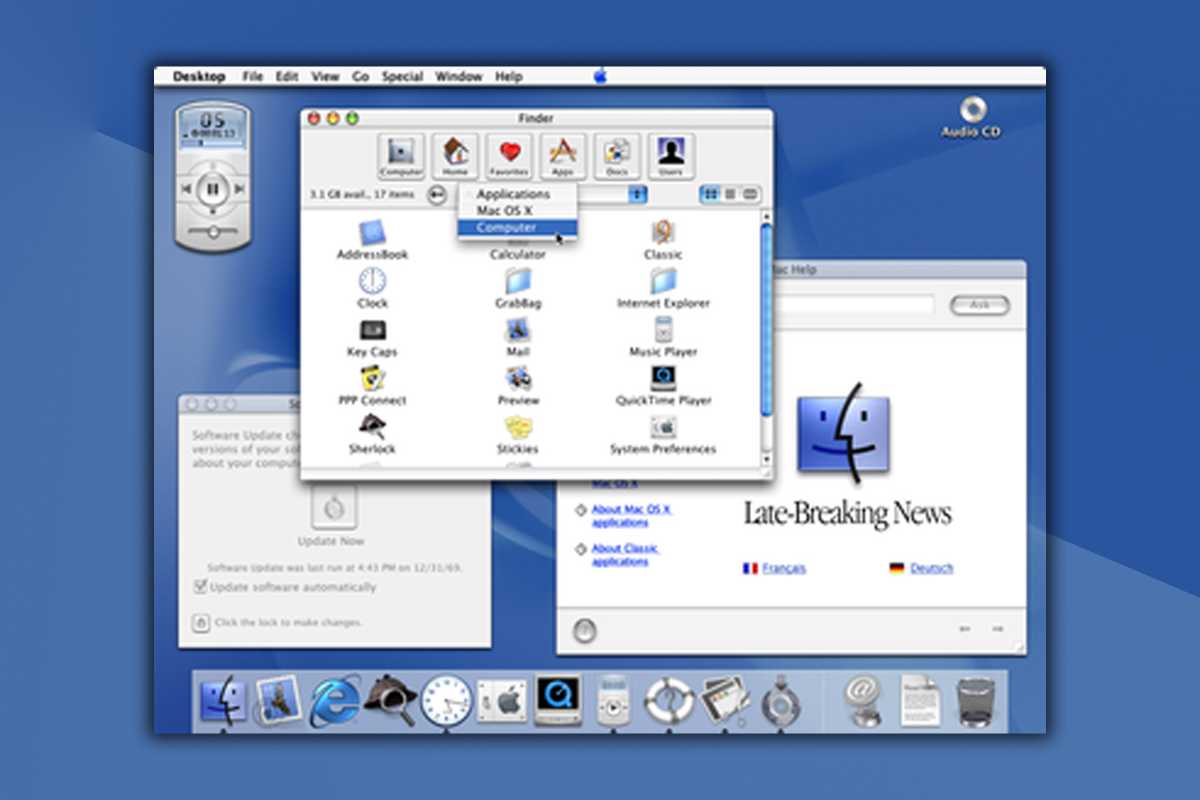Image resolution: width=1200 pixels, height=800 pixels.
Task: Open the blue view selector dropdown
Action: pos(637,194)
